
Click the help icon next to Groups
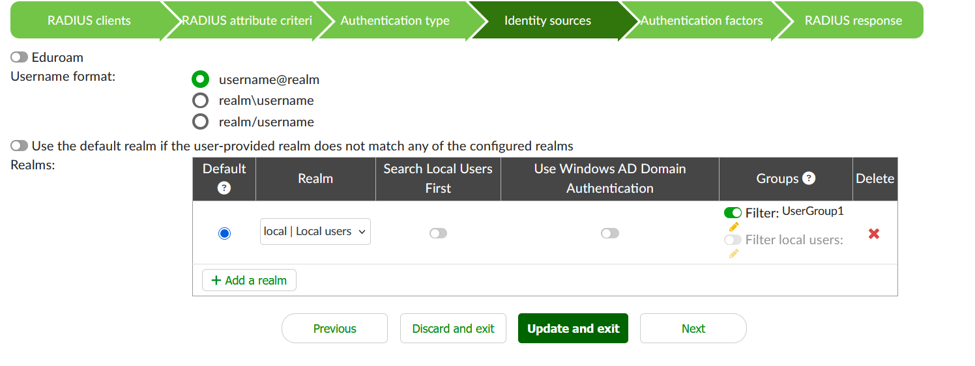click(808, 178)
